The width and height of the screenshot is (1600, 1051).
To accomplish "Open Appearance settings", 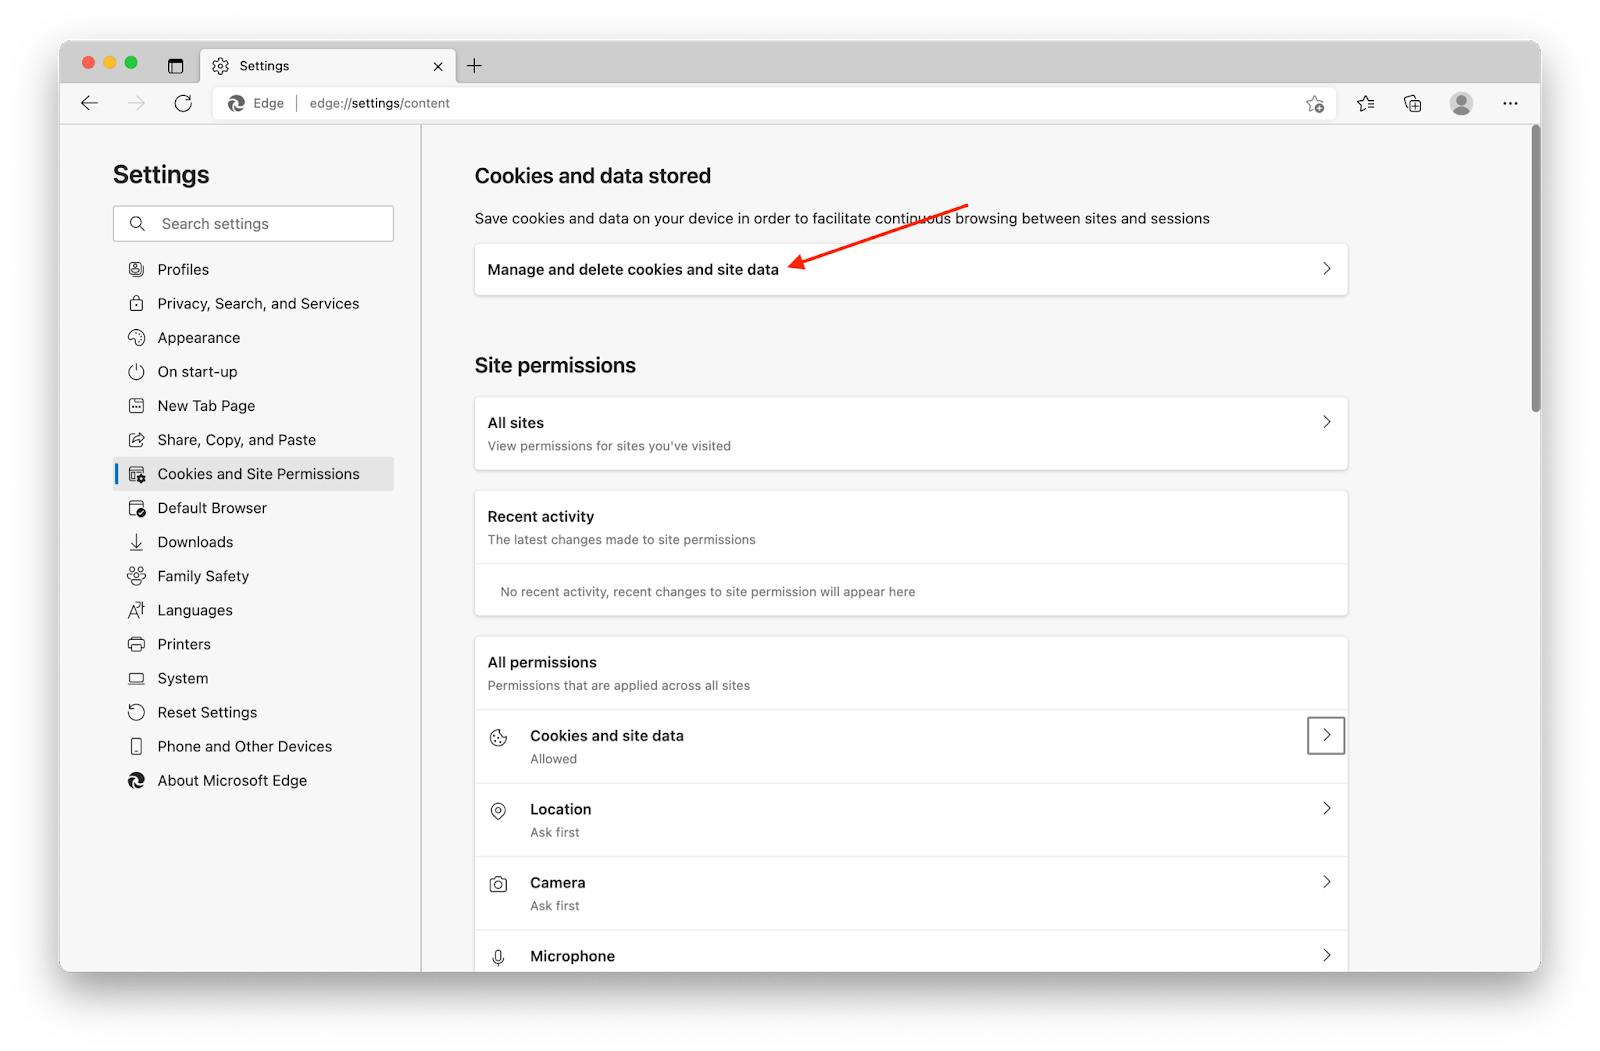I will click(x=253, y=338).
